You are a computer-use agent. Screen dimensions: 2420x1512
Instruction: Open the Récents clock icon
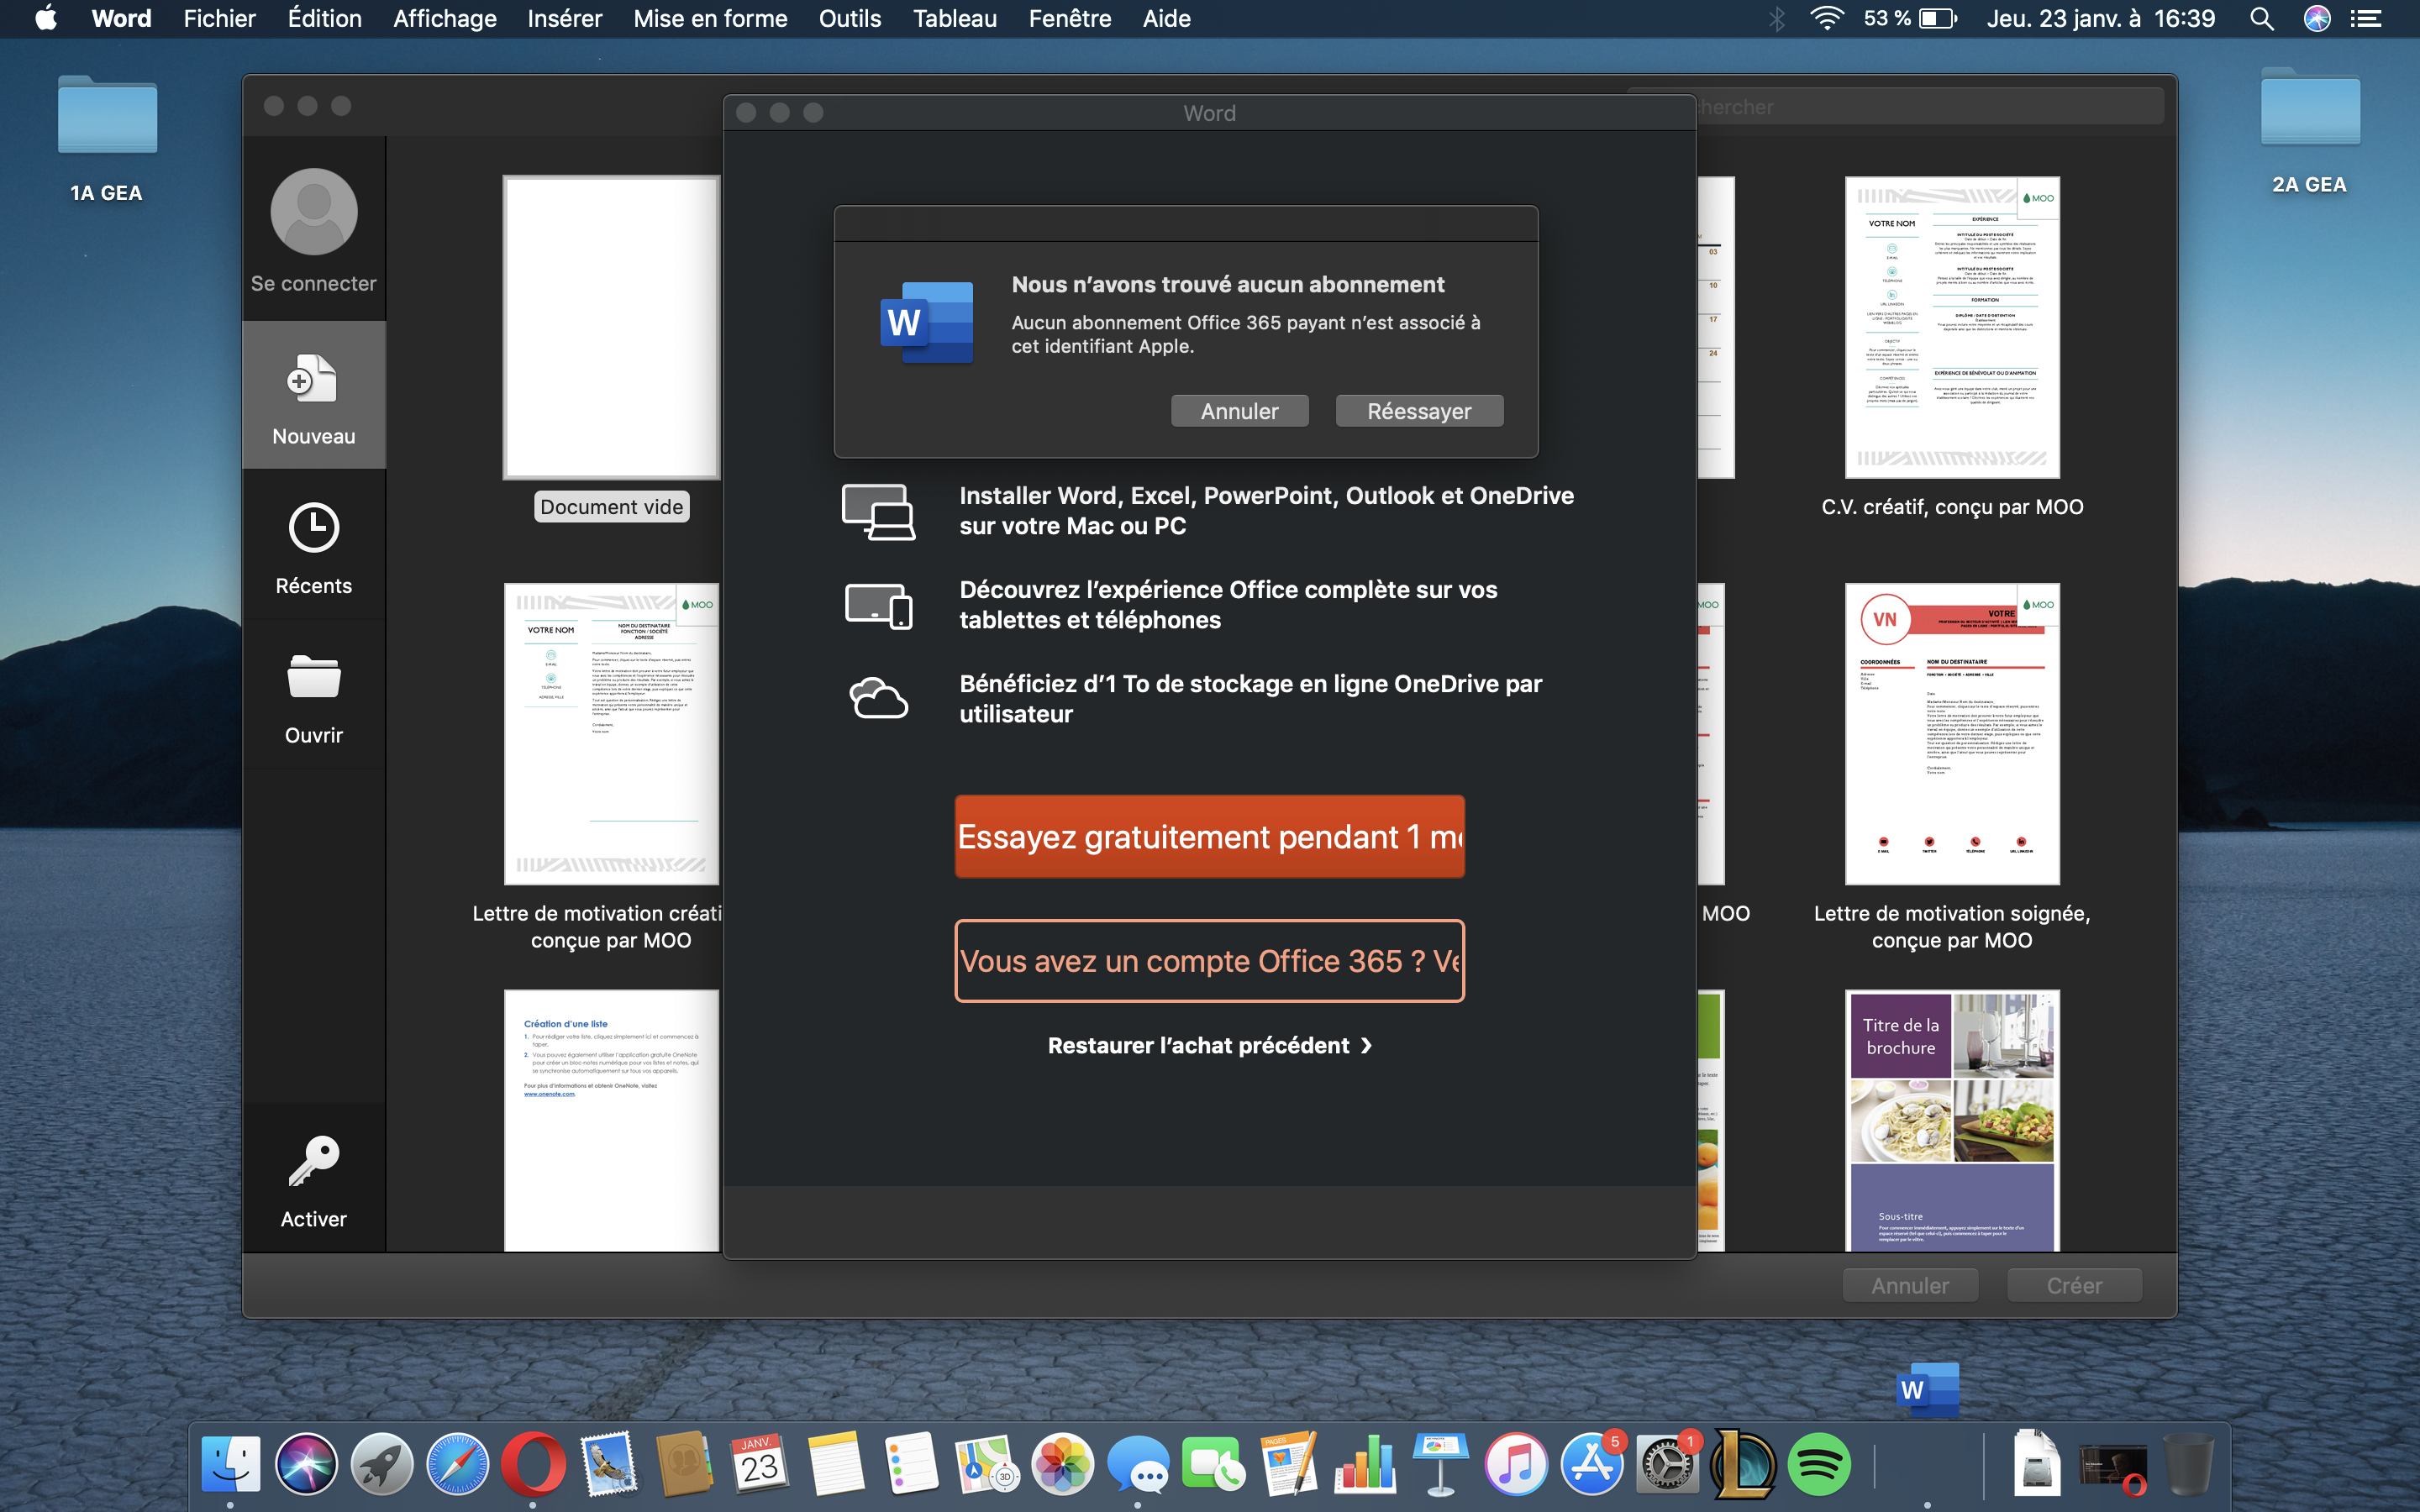point(313,527)
